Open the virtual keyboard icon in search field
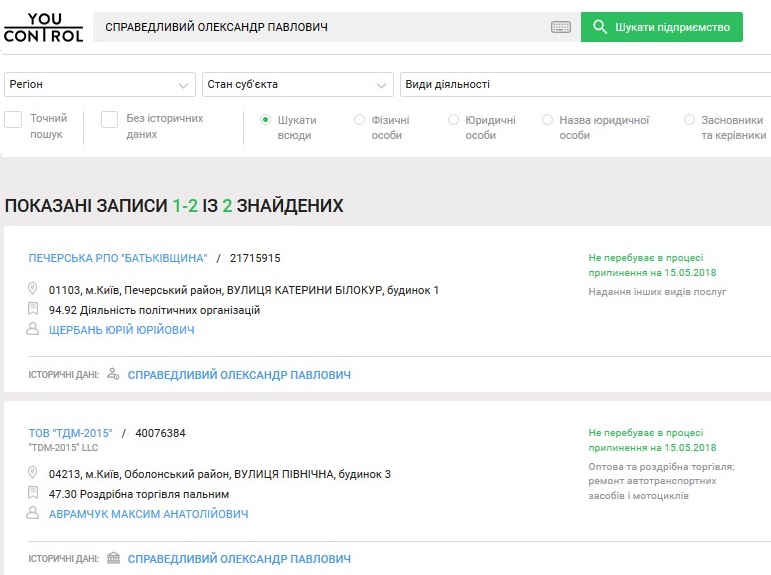This screenshot has width=771, height=575. pos(561,27)
